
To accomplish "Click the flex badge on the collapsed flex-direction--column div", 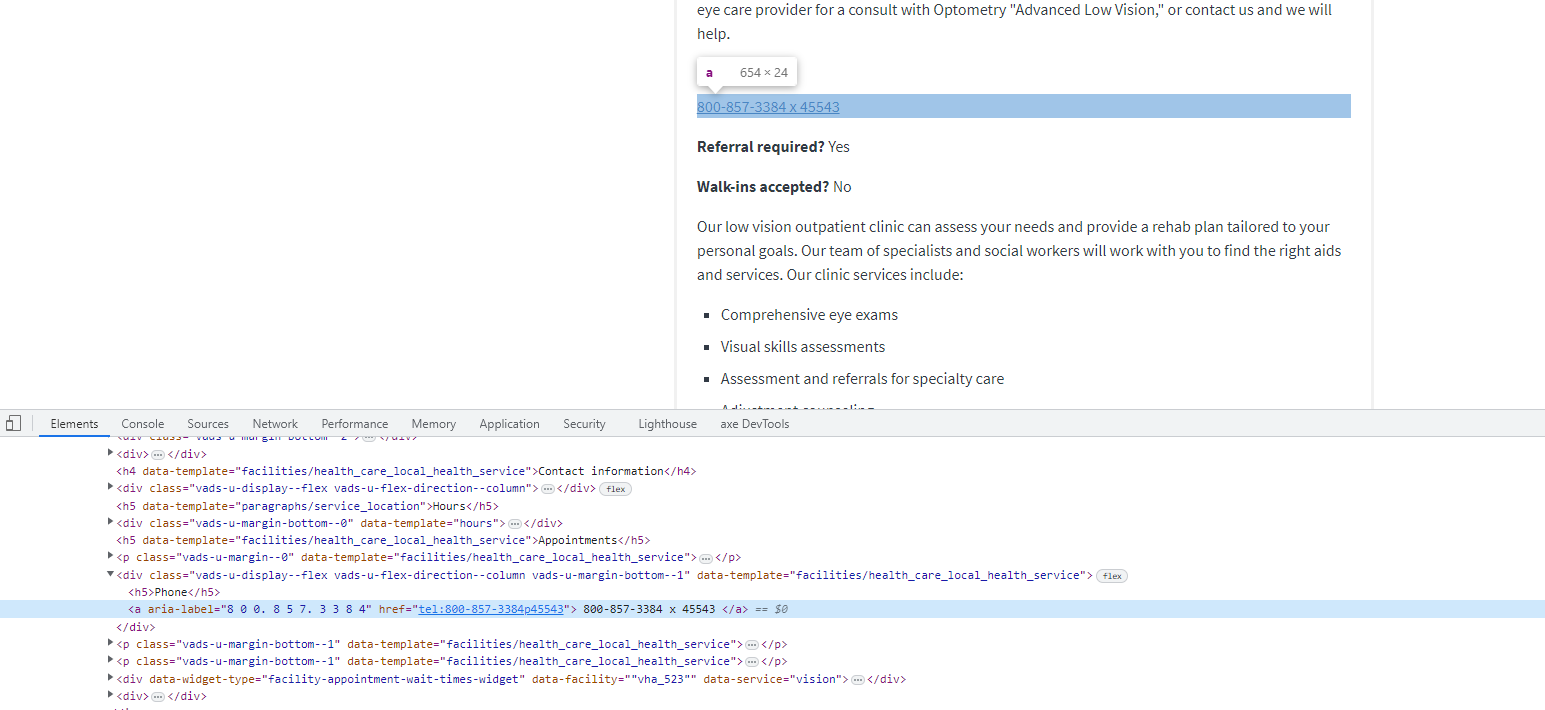I will [615, 489].
